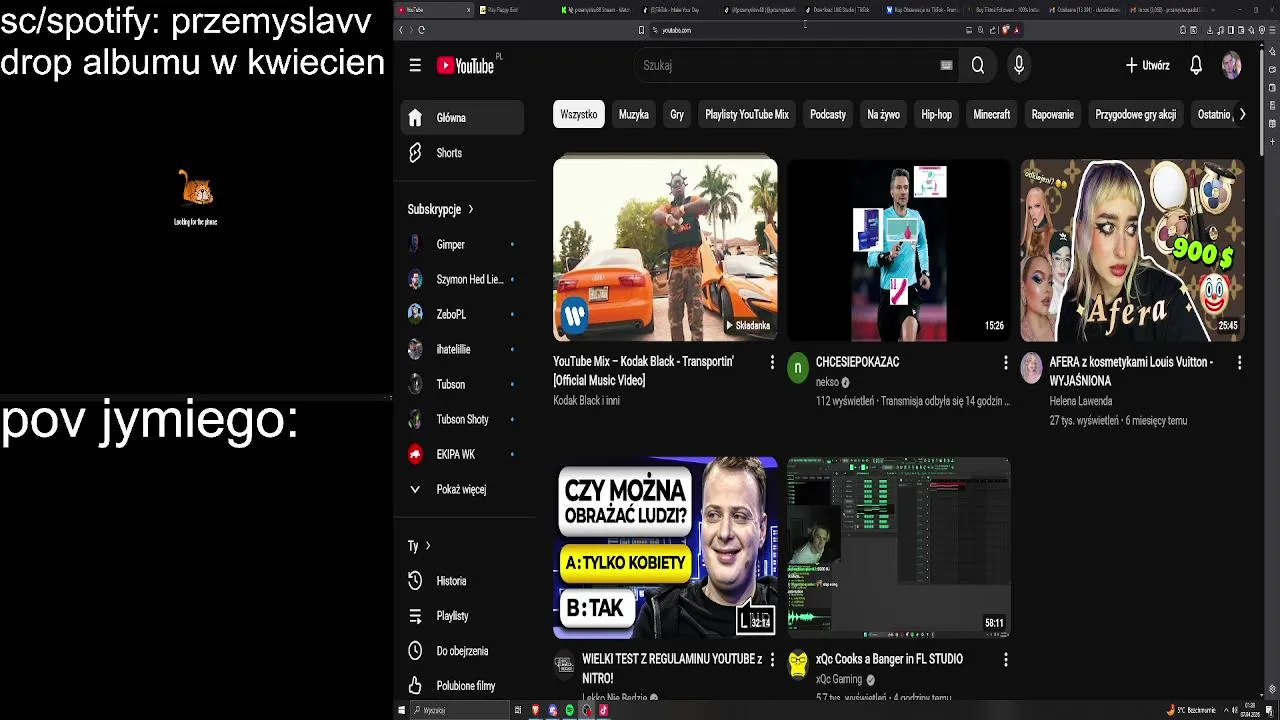
Task: Open CZY MOŻNA OBRAŻAĆ LUDZI thumbnail
Action: 665,547
